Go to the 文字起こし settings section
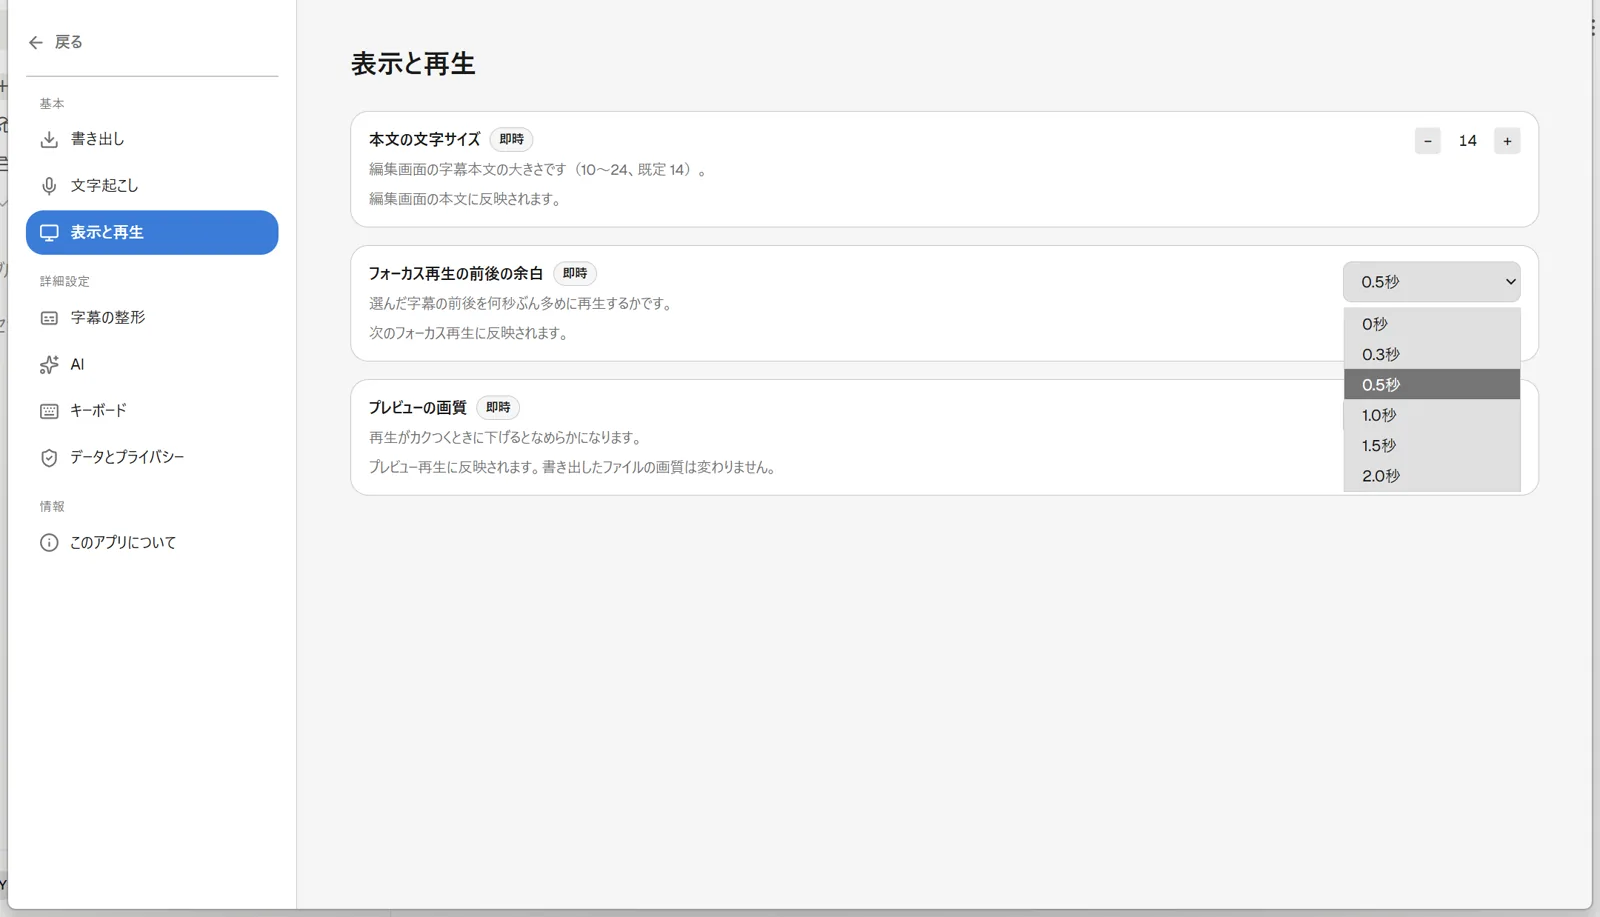Image resolution: width=1600 pixels, height=917 pixels. click(152, 186)
